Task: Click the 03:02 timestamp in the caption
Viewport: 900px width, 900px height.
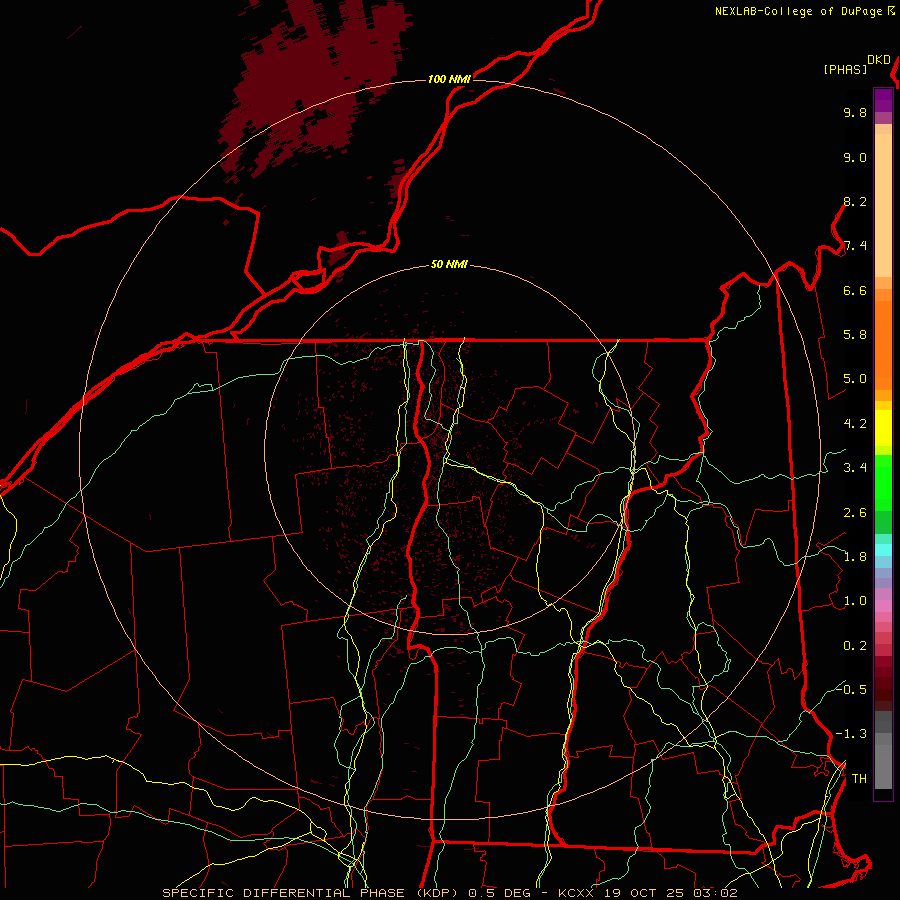Action: click(x=715, y=893)
